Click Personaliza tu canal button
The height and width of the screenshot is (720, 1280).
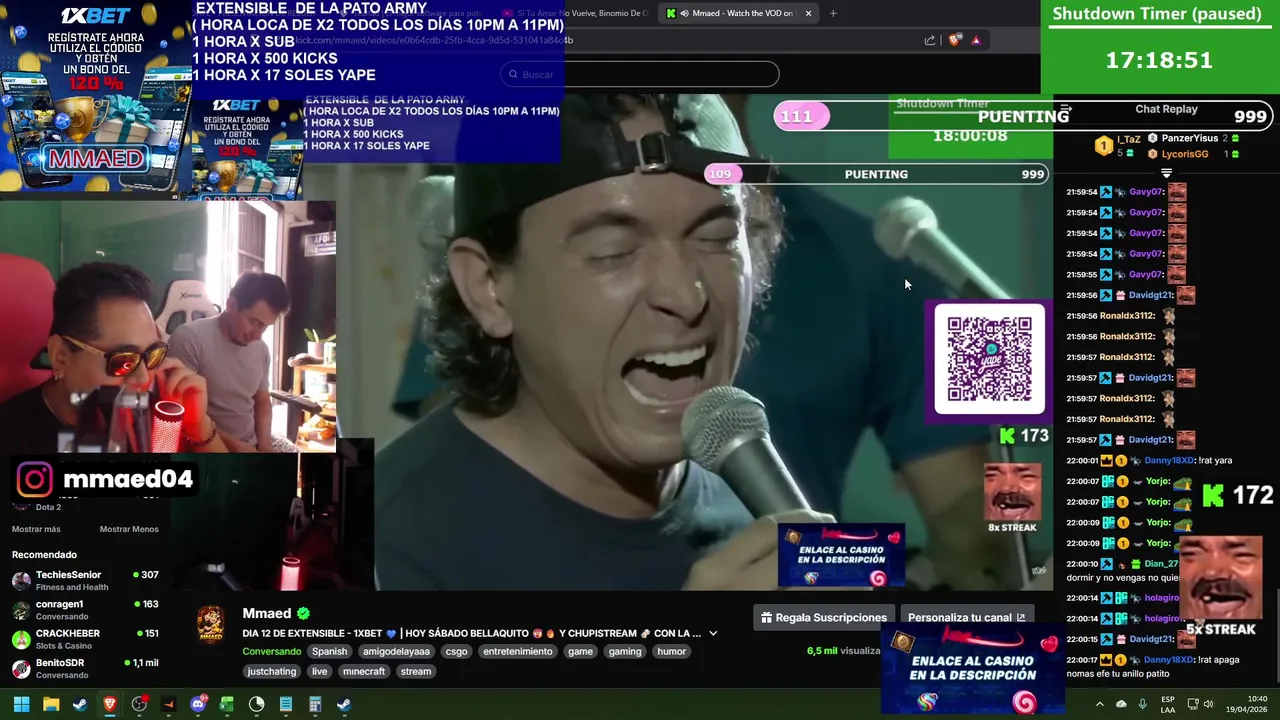click(x=965, y=617)
